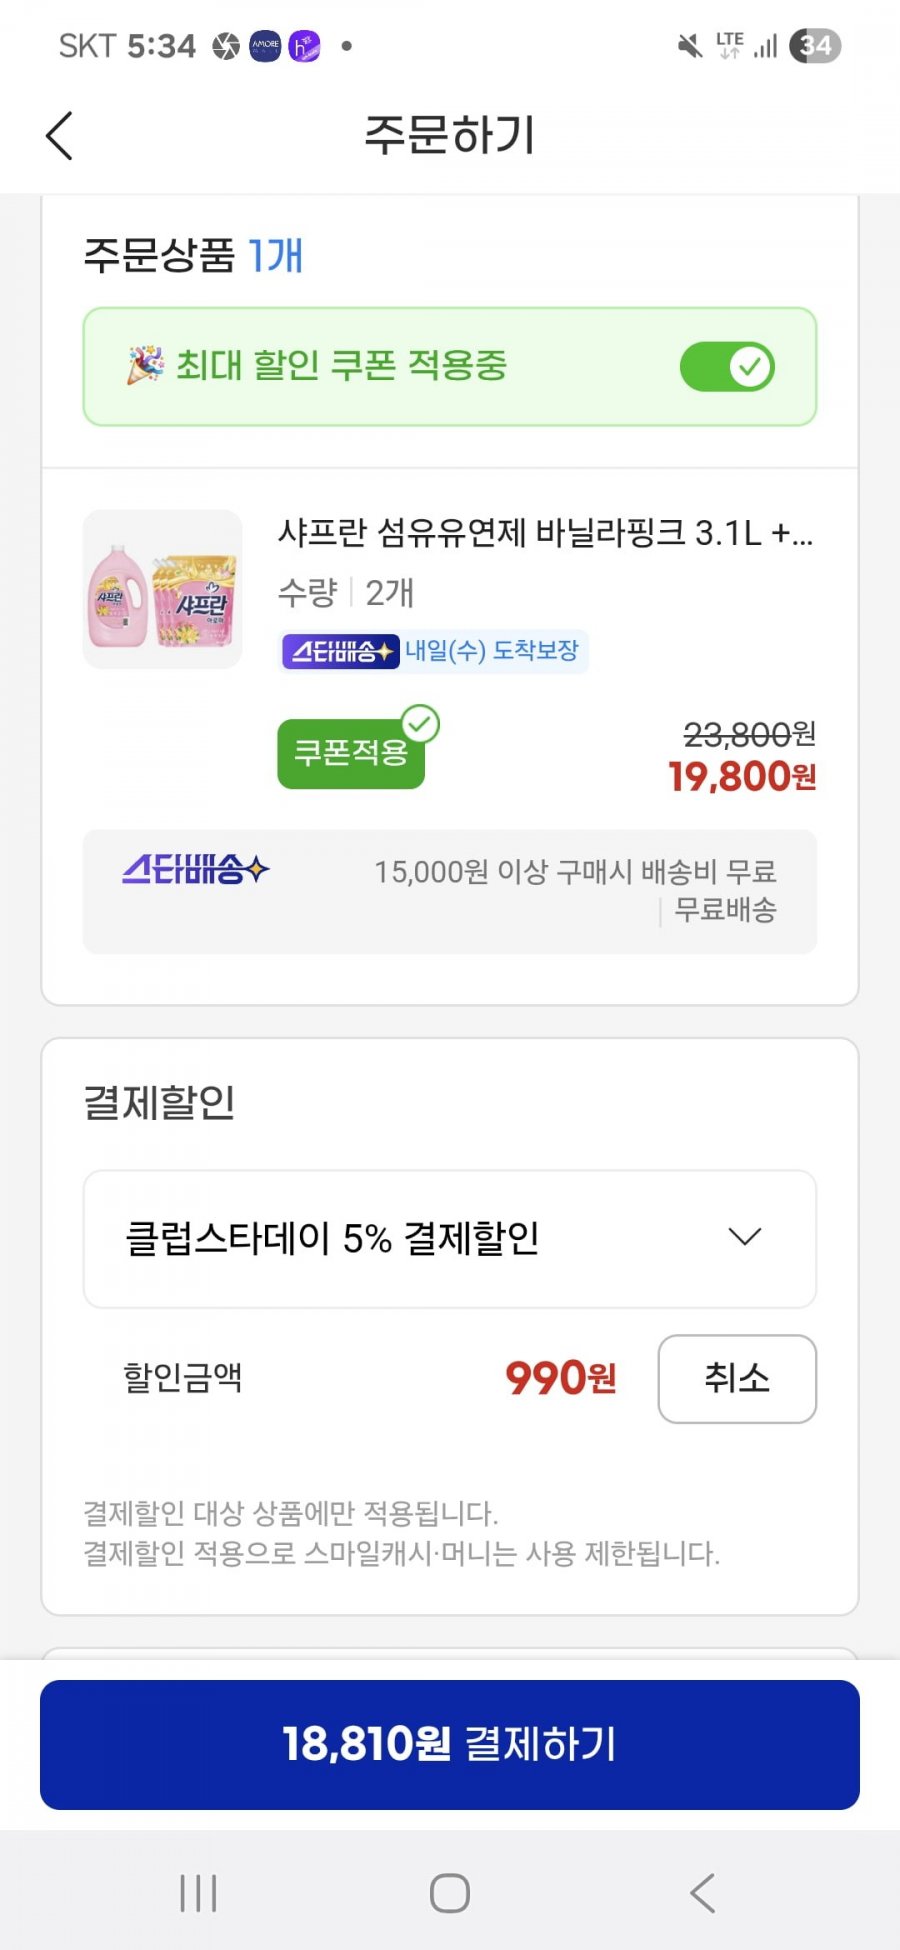Tap the Android back navigation button

tap(703, 1893)
